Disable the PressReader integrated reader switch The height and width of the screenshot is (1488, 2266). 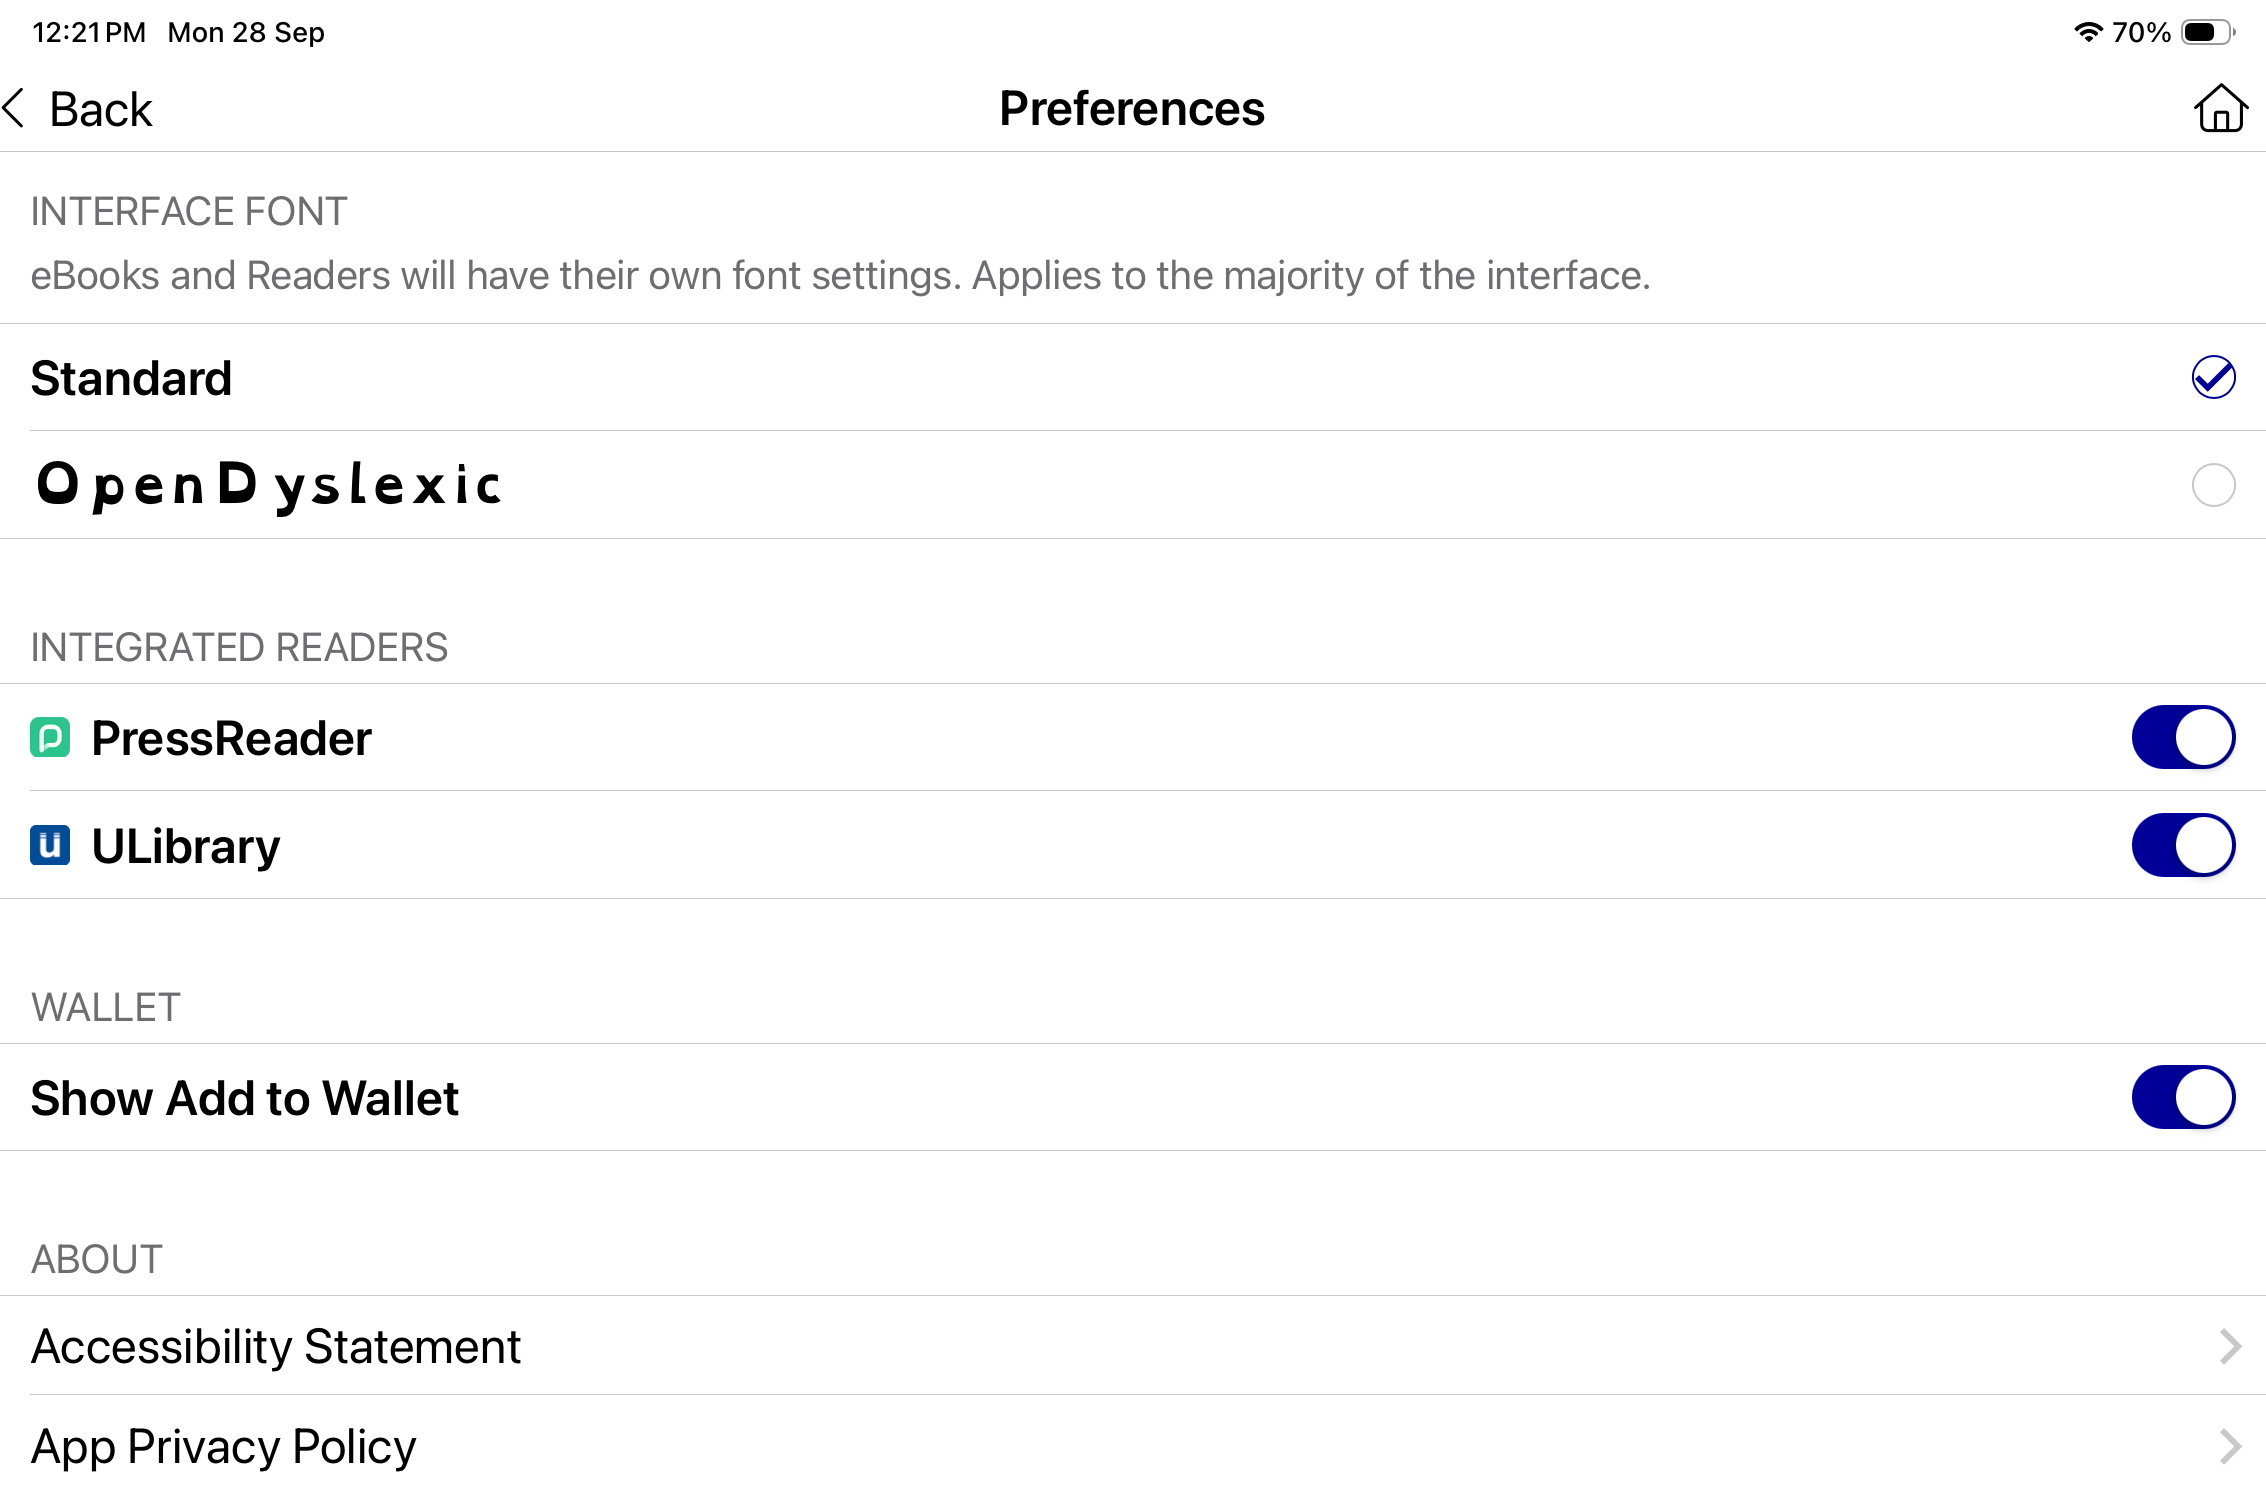(x=2183, y=738)
